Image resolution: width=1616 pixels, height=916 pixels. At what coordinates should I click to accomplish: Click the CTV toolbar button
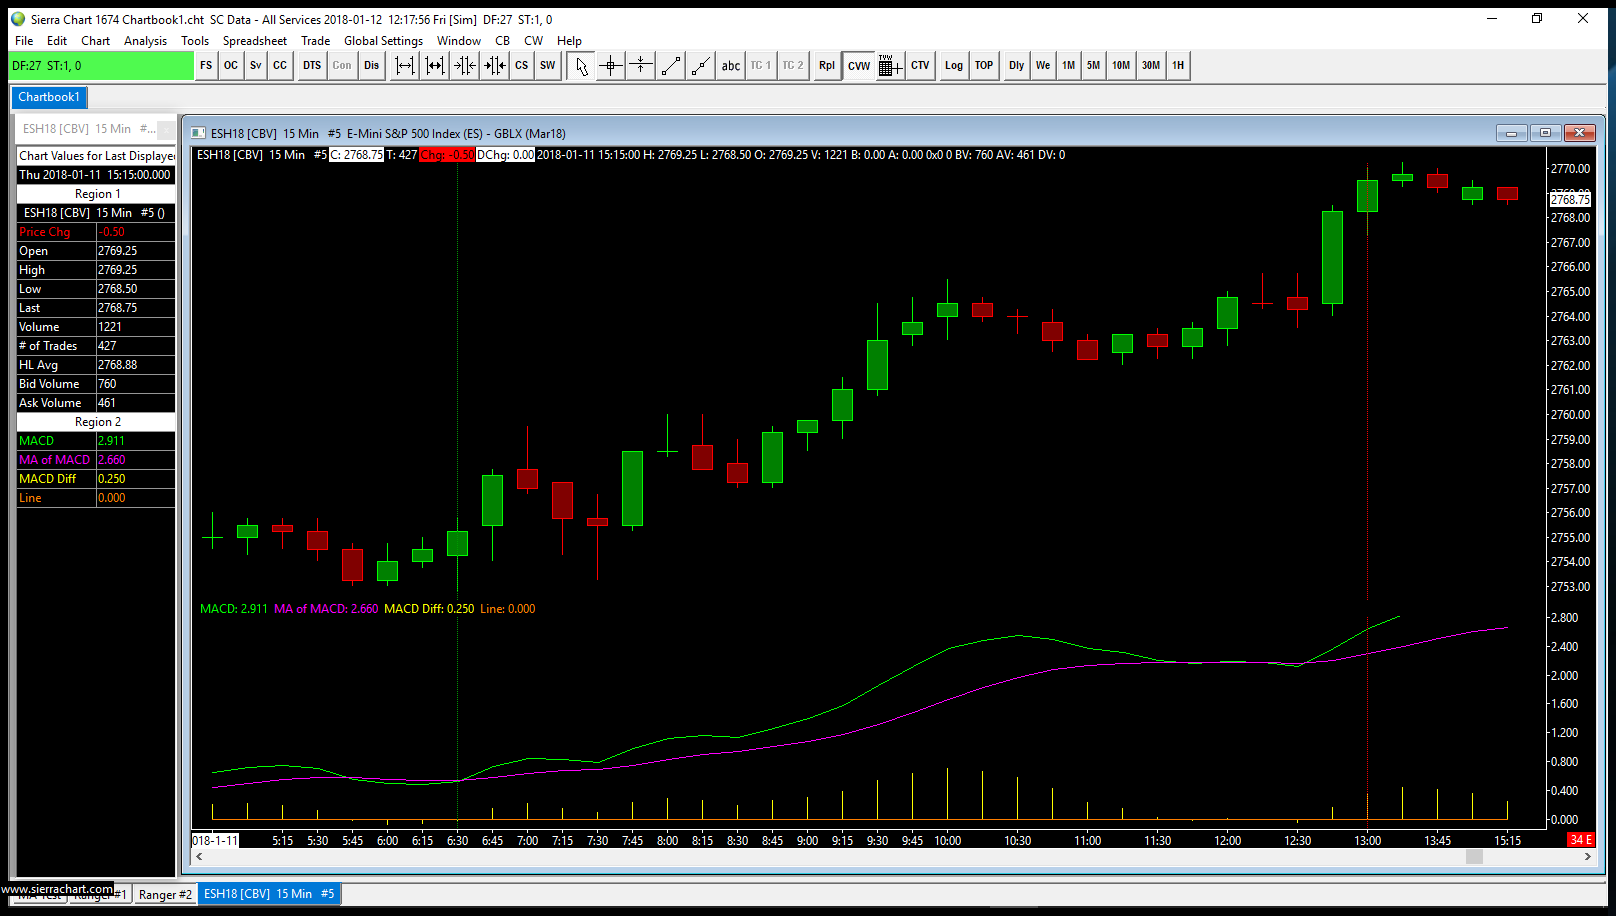[920, 66]
